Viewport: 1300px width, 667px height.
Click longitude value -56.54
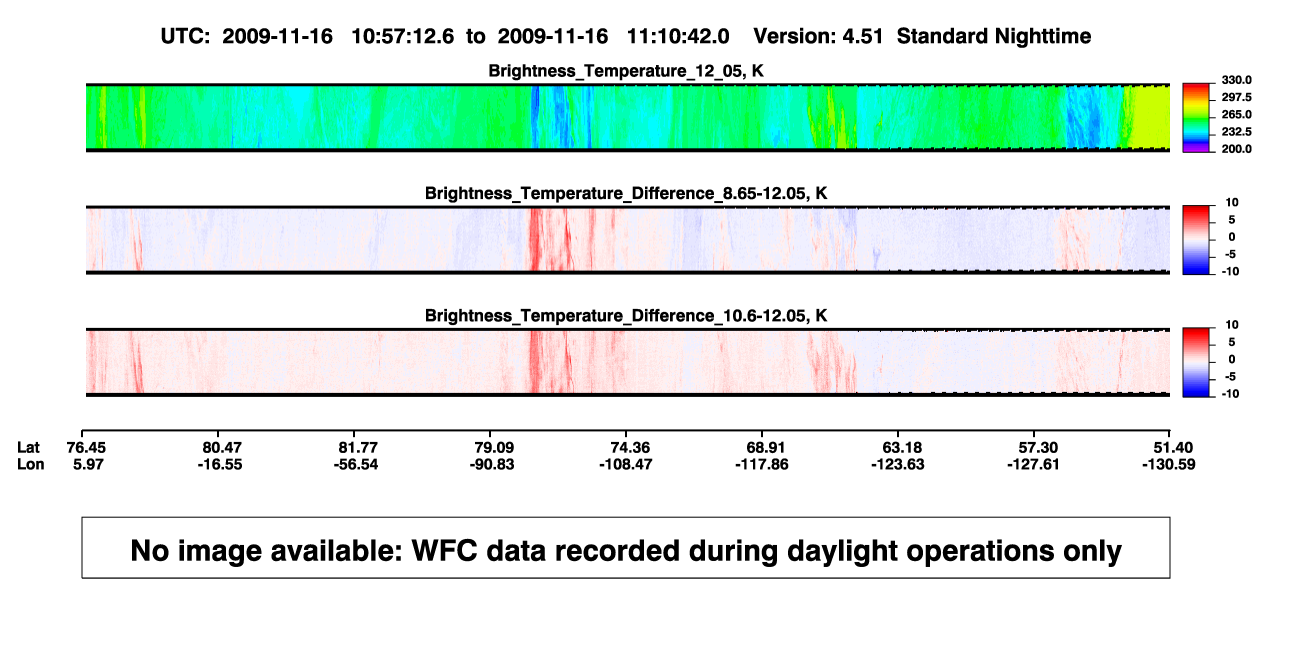(358, 464)
